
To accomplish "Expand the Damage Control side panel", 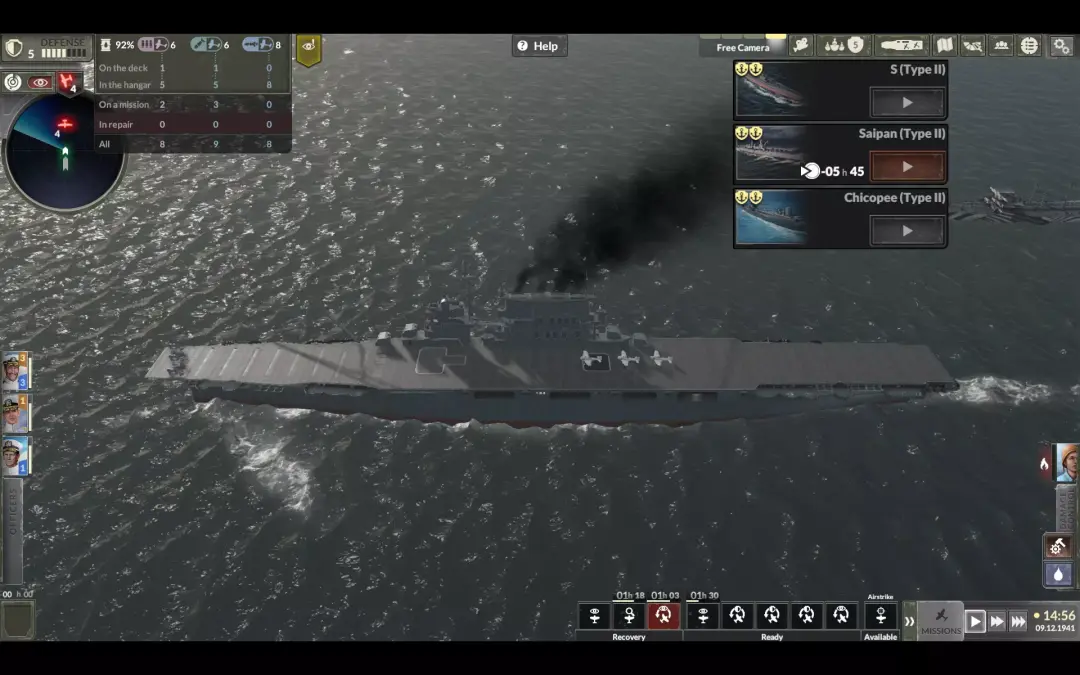I will pos(1066,507).
